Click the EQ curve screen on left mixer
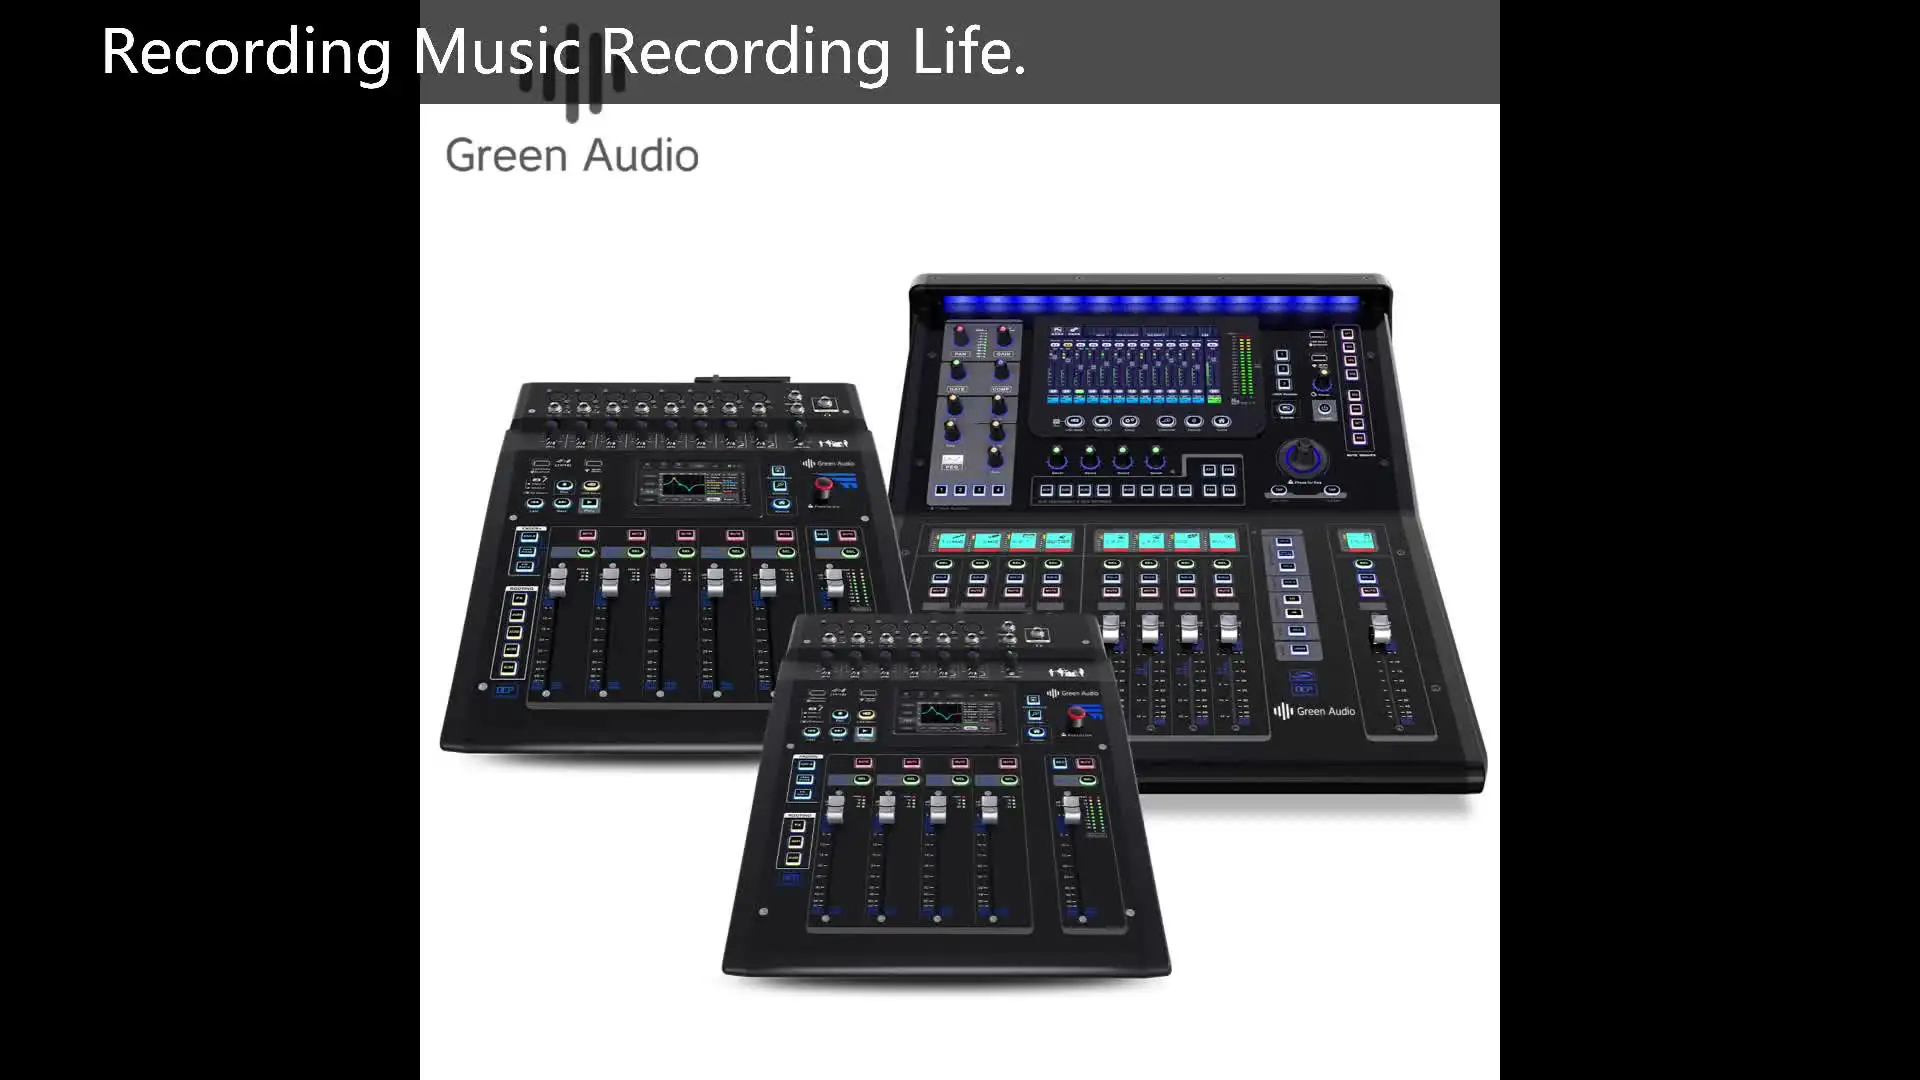This screenshot has width=1920, height=1080. pos(691,487)
